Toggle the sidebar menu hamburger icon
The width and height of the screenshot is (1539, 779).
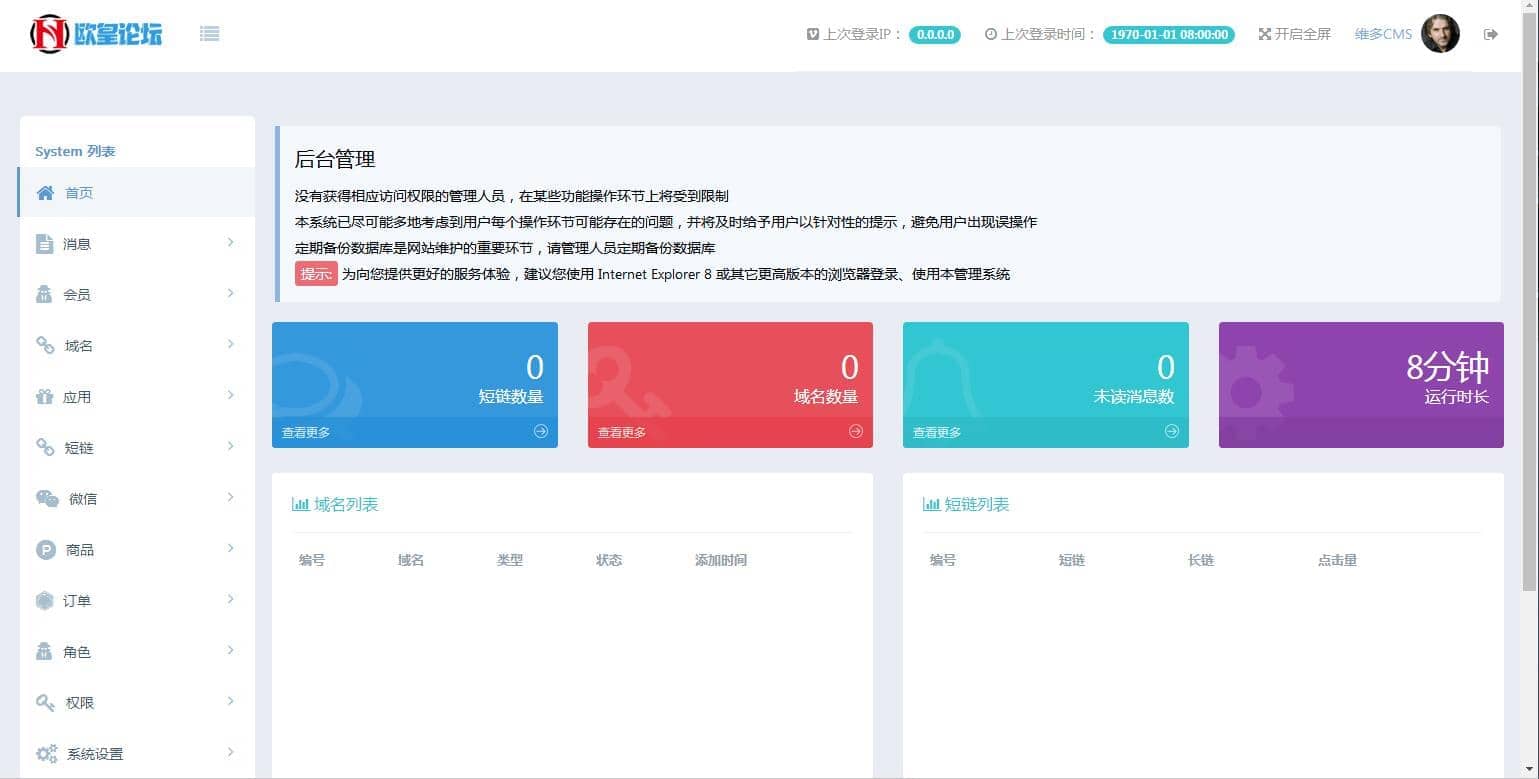pos(209,34)
